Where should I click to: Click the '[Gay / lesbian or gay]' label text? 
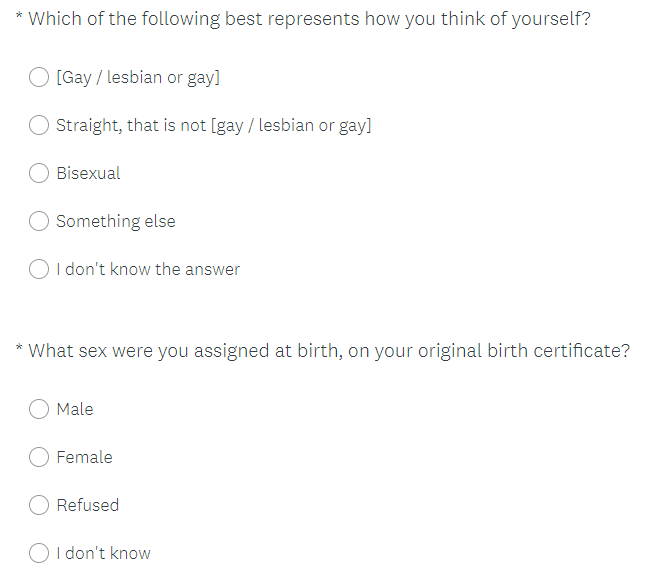click(138, 77)
